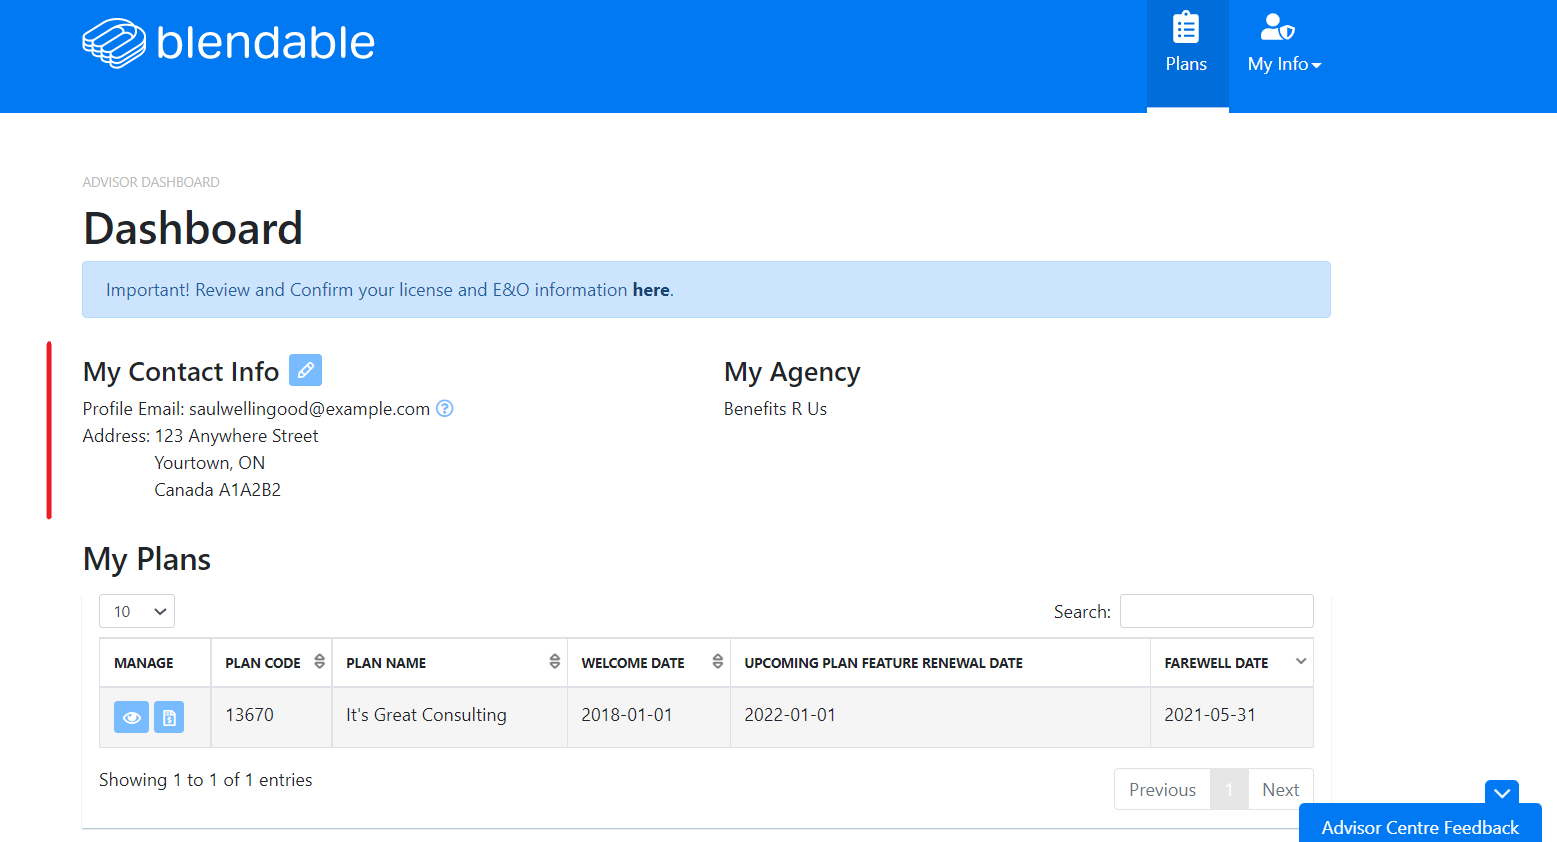Screen dimensions: 1557x842
Task: Sort by Plan Code column
Action: [x=271, y=663]
